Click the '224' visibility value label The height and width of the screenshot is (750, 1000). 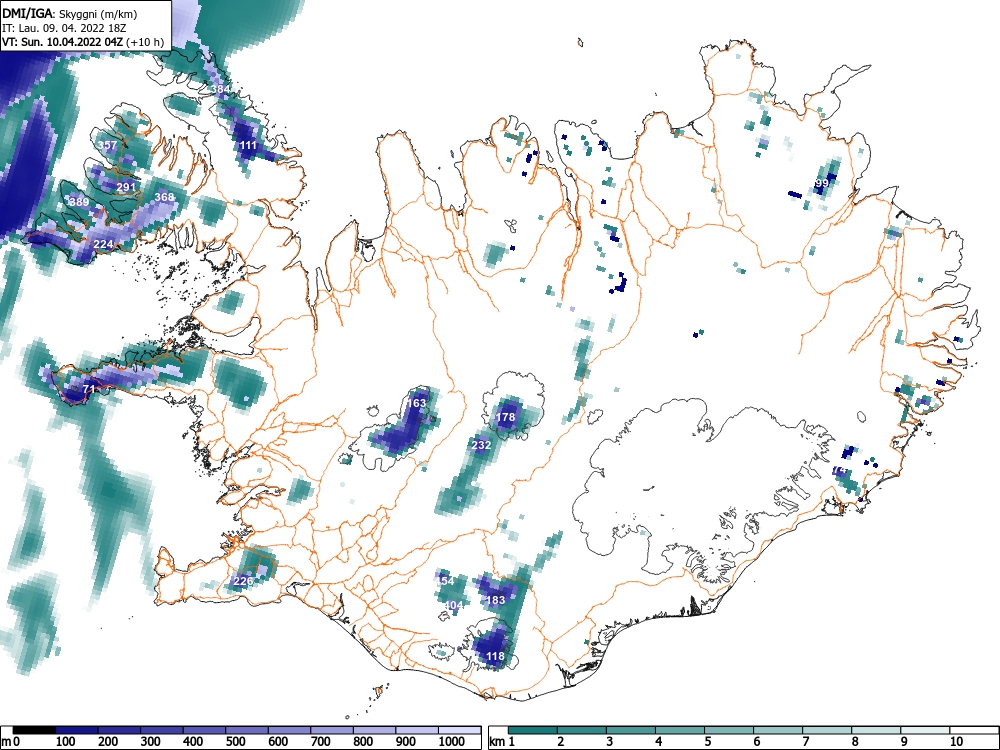(x=103, y=244)
